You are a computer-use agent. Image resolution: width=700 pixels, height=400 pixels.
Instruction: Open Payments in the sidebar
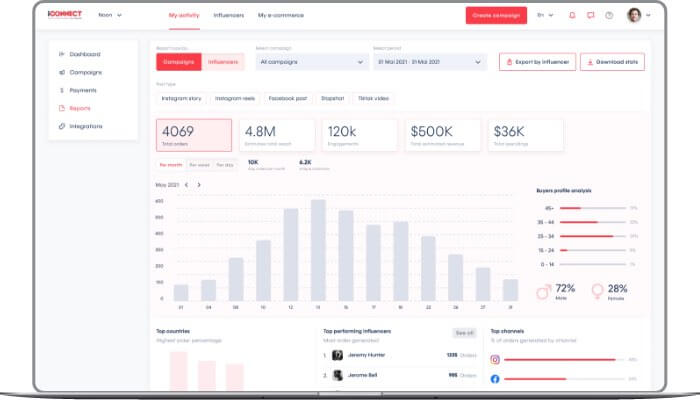pyautogui.click(x=84, y=90)
